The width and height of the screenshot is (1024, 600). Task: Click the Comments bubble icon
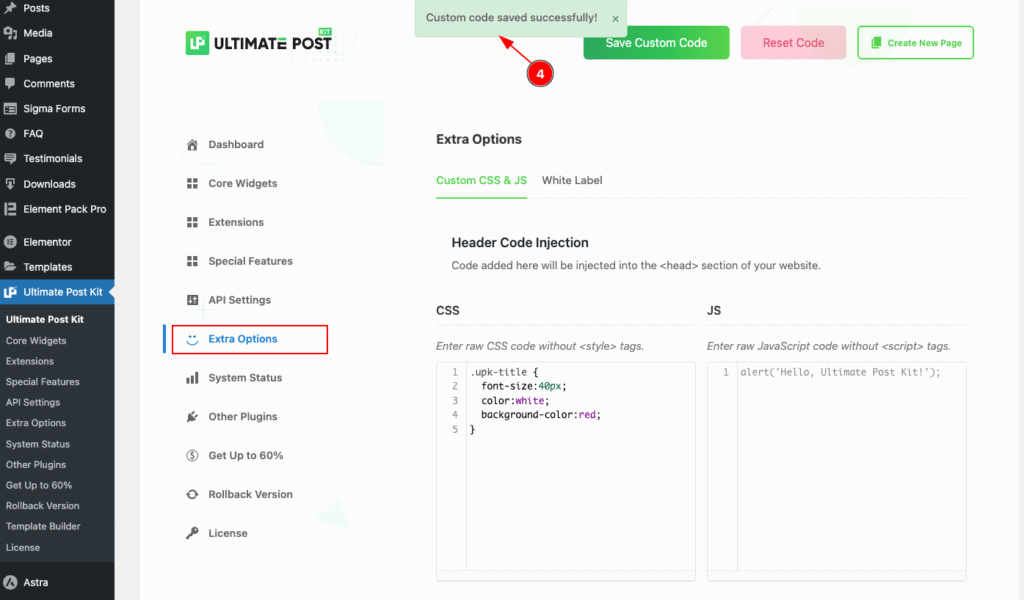10,84
